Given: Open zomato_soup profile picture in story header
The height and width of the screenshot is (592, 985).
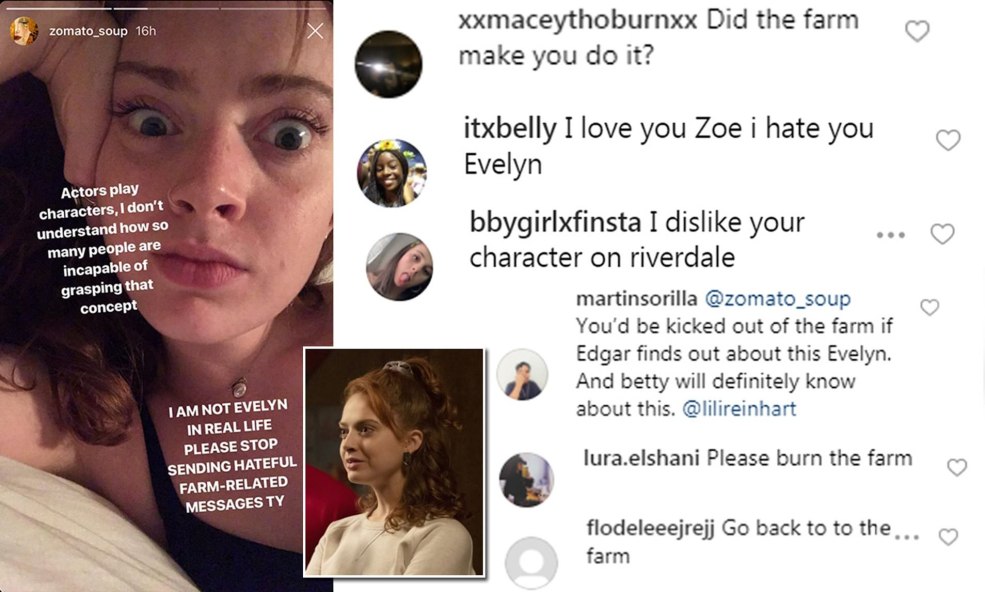Looking at the screenshot, I should coord(24,31).
